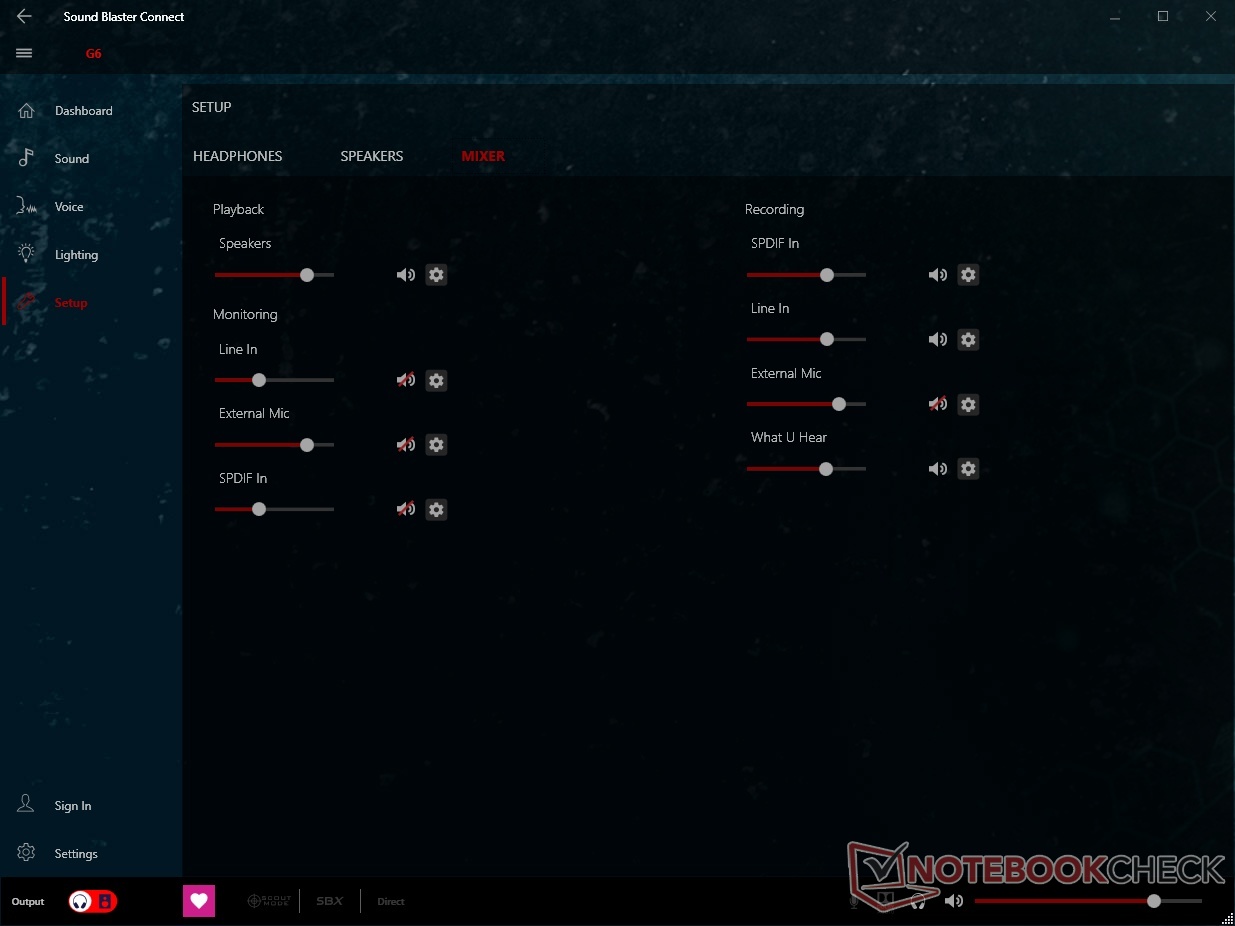Go back with the arrow icon
This screenshot has height=926, width=1235.
[24, 16]
